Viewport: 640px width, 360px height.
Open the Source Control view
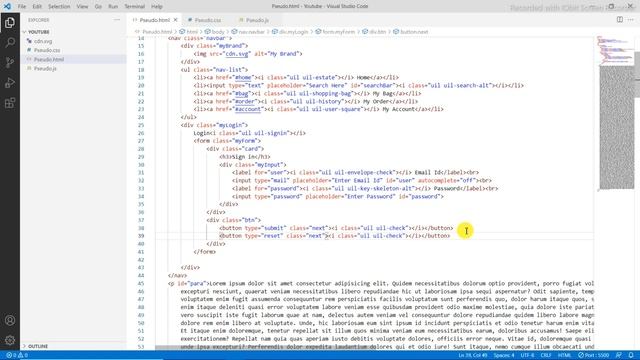(x=10, y=62)
